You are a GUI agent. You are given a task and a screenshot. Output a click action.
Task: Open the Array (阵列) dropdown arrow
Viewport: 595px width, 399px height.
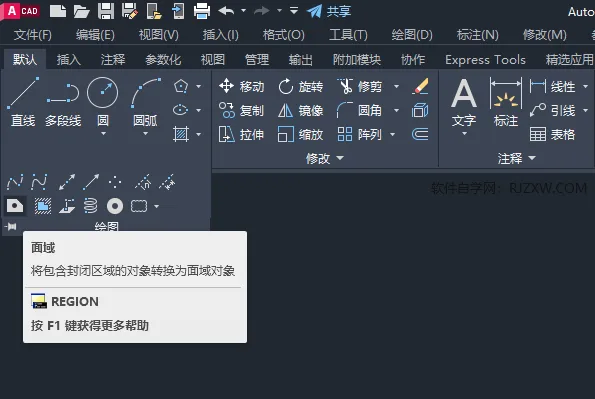point(393,134)
